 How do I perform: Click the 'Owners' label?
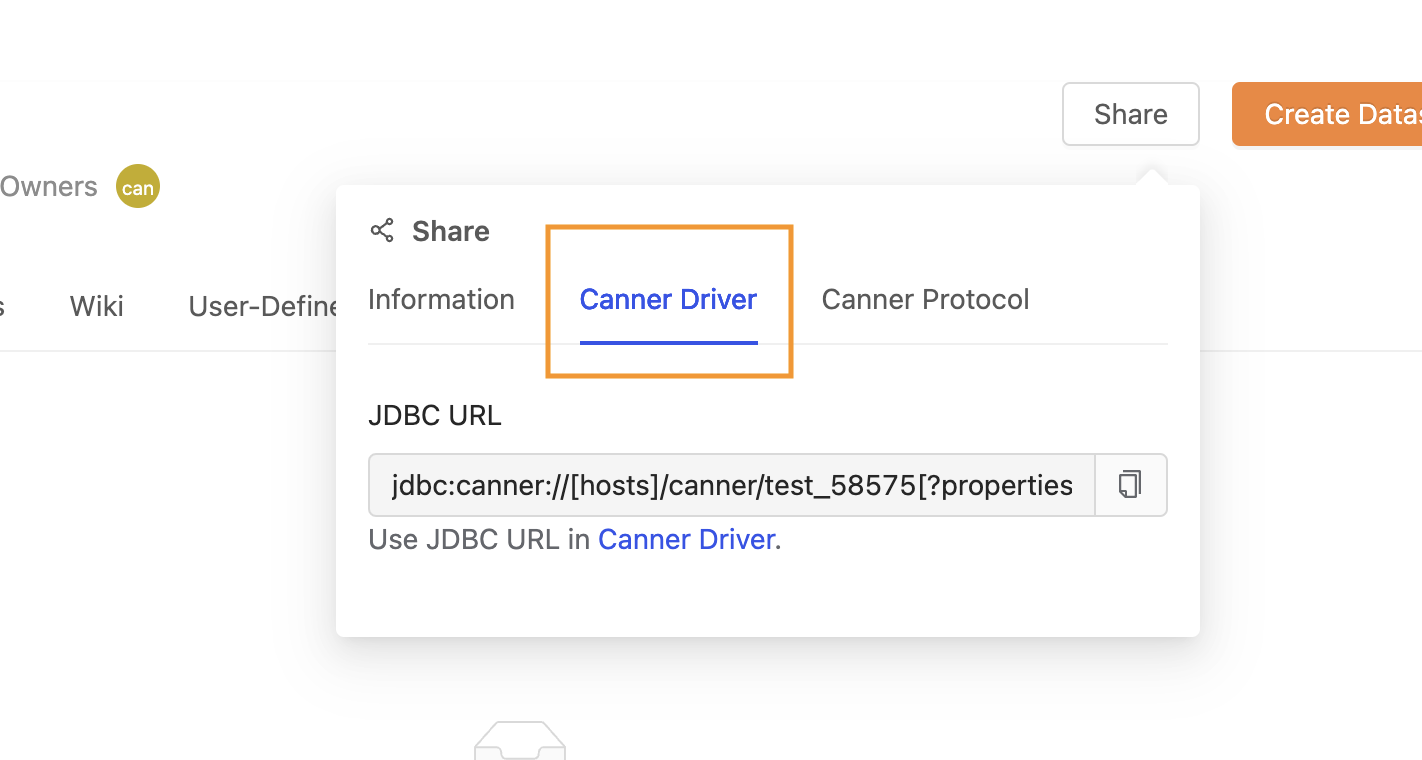pos(48,186)
